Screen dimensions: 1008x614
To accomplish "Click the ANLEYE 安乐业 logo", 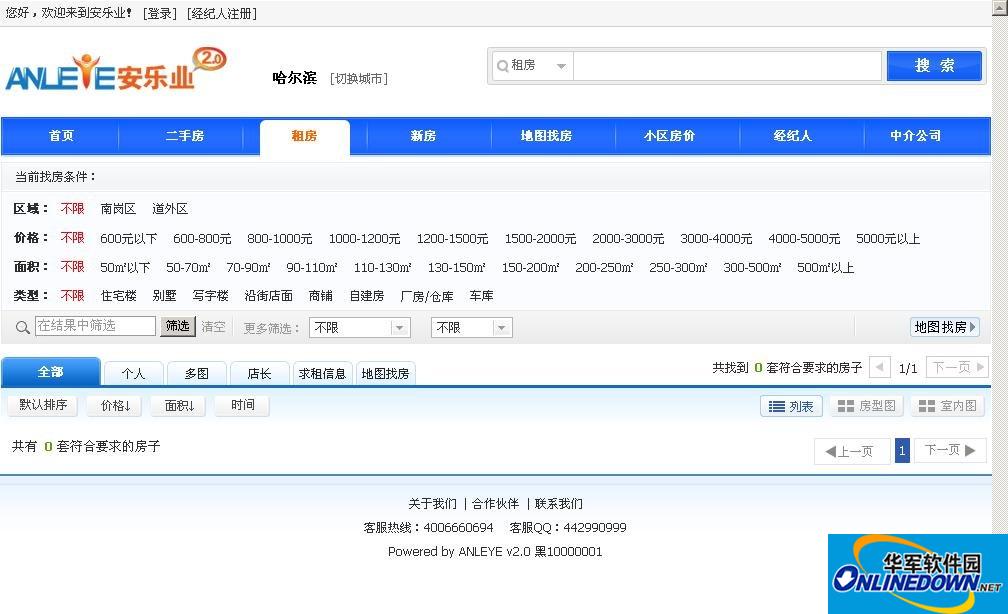I will [115, 70].
